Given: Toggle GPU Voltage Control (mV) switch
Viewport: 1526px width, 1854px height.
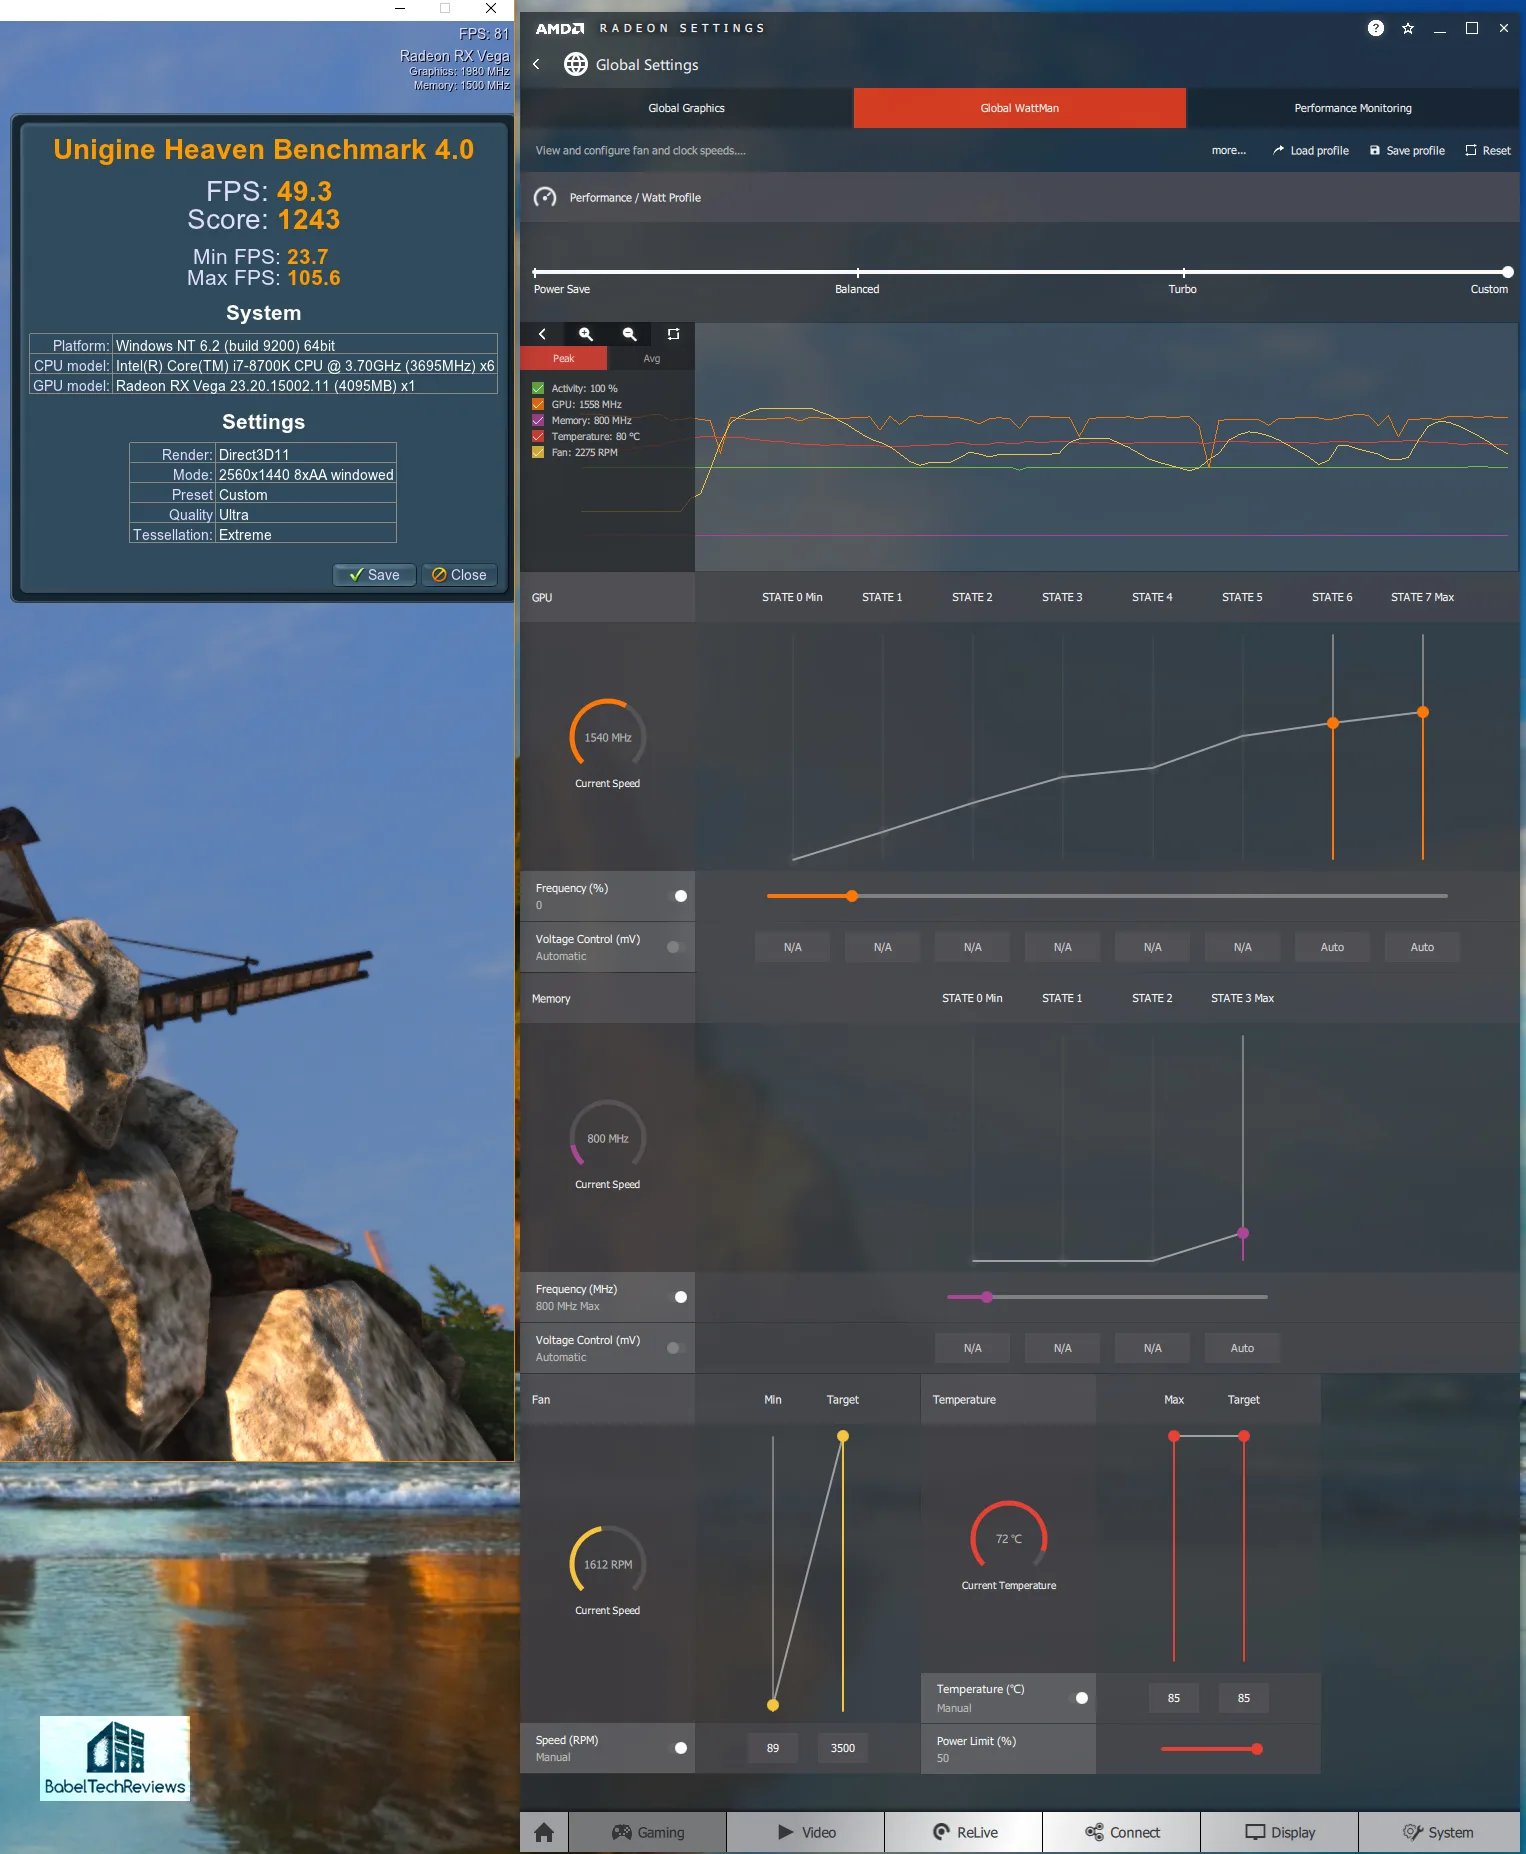Looking at the screenshot, I should 677,947.
